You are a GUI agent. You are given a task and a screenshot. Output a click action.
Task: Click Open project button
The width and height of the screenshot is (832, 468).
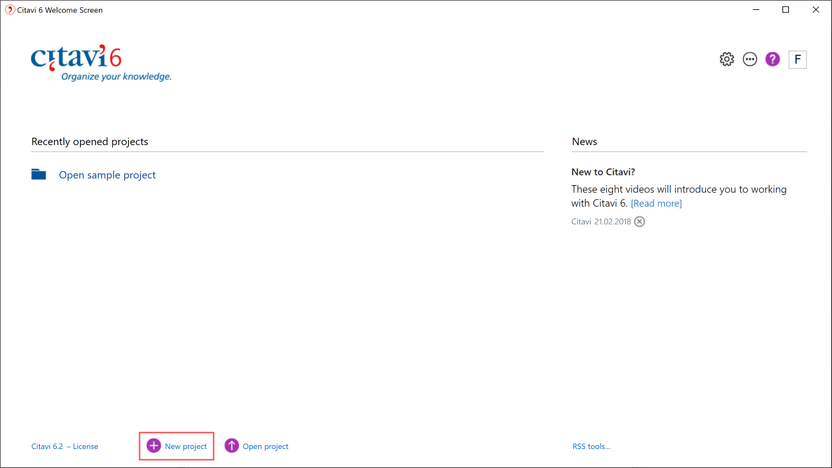click(256, 446)
